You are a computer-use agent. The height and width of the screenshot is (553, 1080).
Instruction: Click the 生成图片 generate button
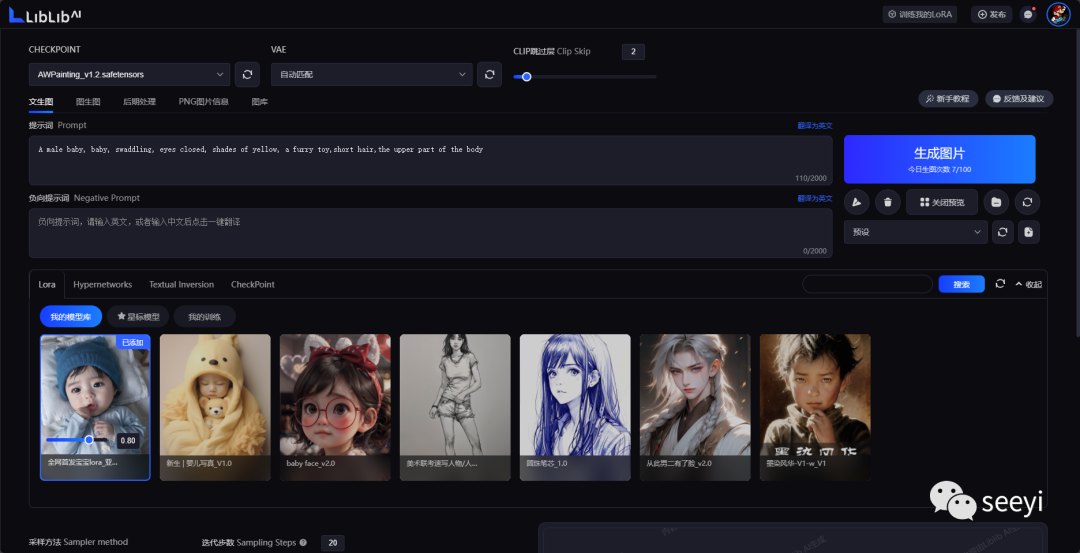click(x=939, y=158)
